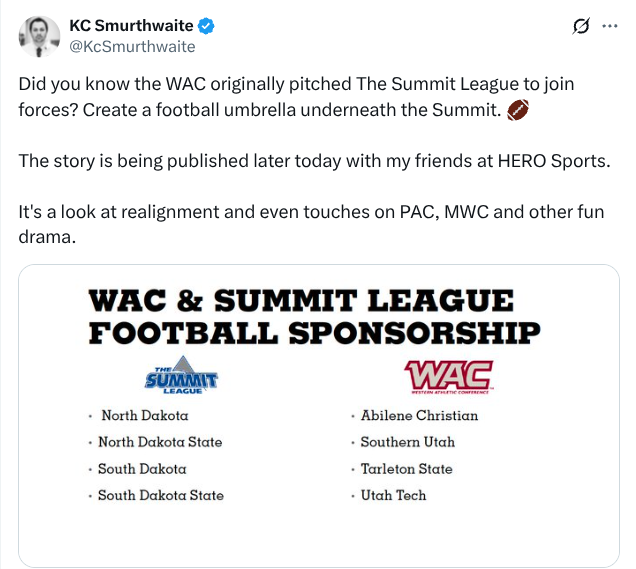This screenshot has width=636, height=569.
Task: Click the KC Smurthwaite display name
Action: pos(131,26)
